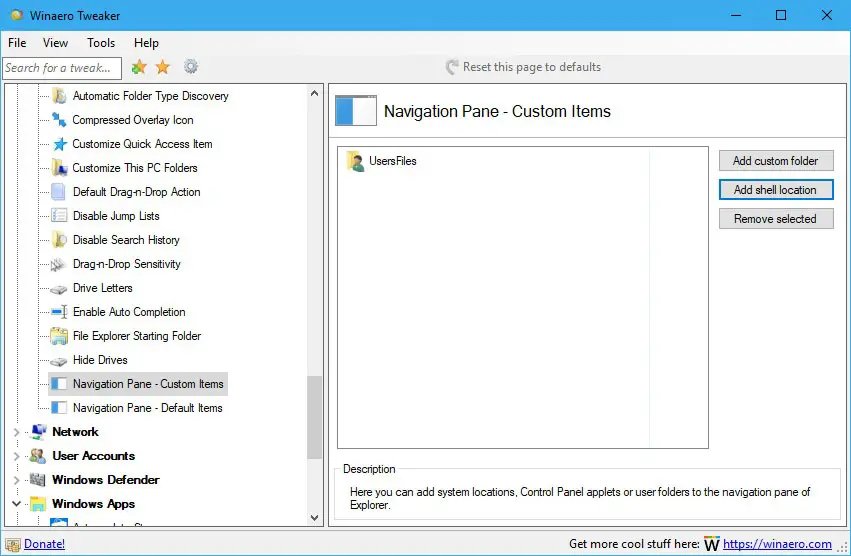
Task: Select Disable Jump Lists item
Action: (x=116, y=216)
